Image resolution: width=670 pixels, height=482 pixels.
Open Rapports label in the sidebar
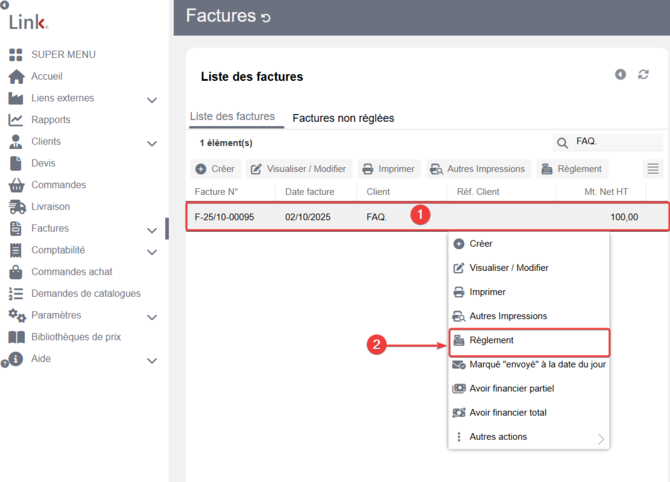coord(51,120)
